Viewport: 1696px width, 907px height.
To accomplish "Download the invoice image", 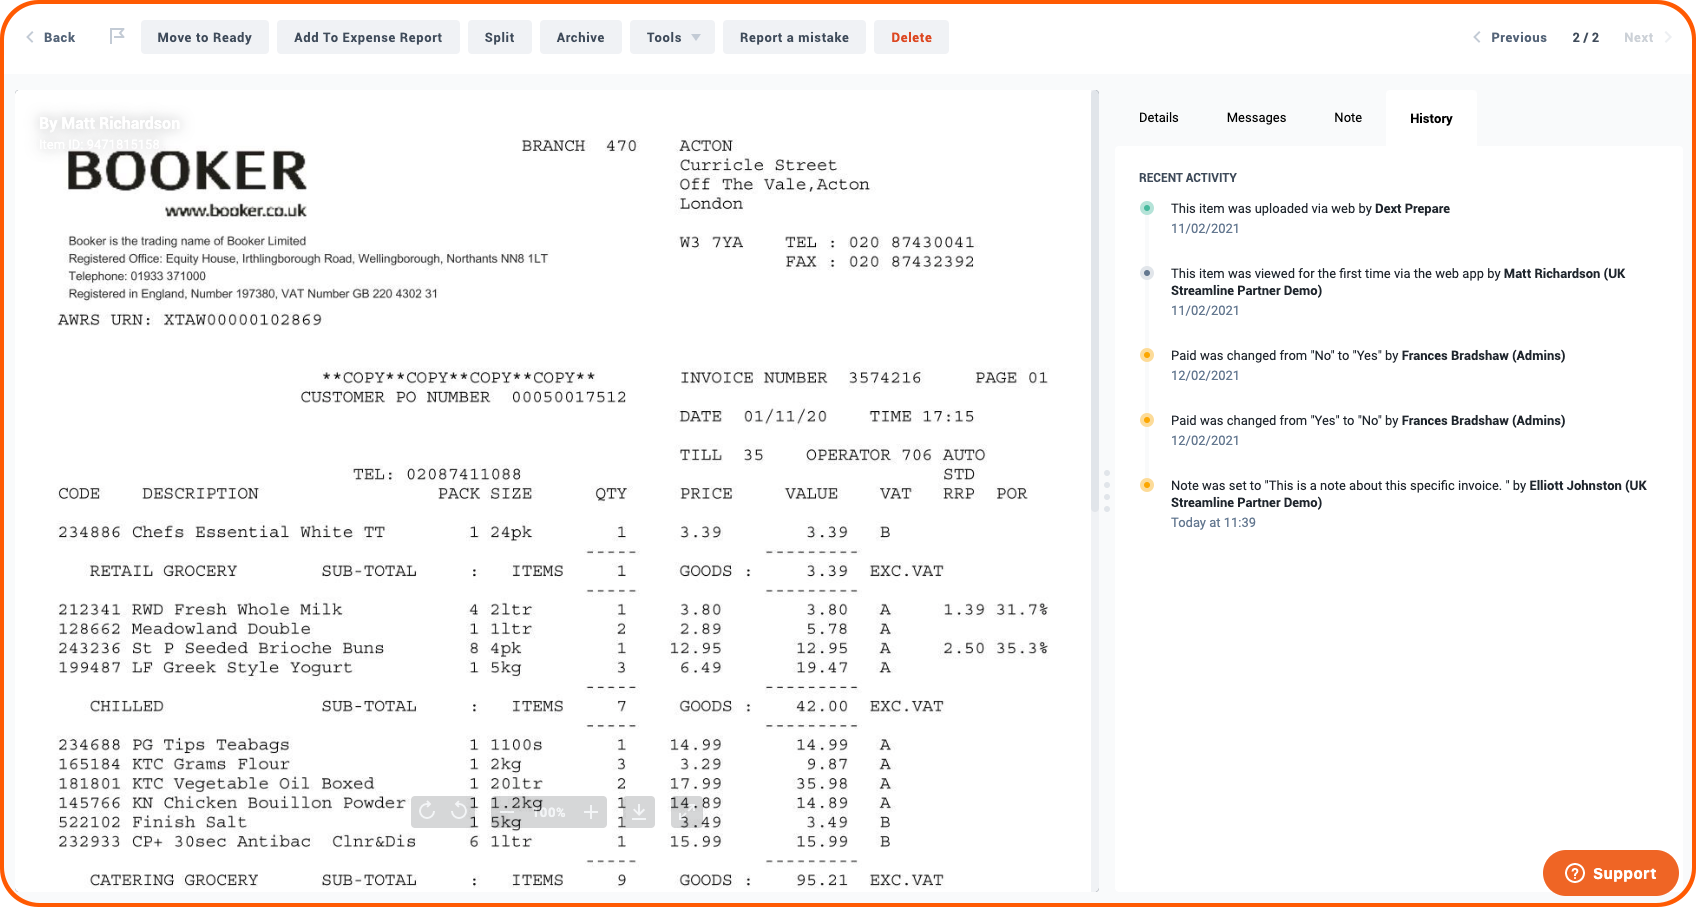I will (x=639, y=812).
